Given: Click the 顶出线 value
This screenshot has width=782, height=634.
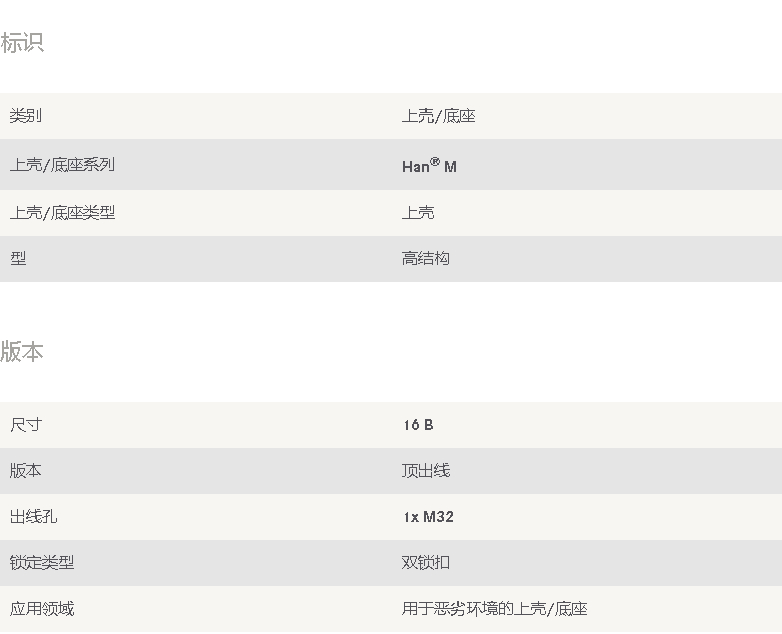Looking at the screenshot, I should pos(426,470).
